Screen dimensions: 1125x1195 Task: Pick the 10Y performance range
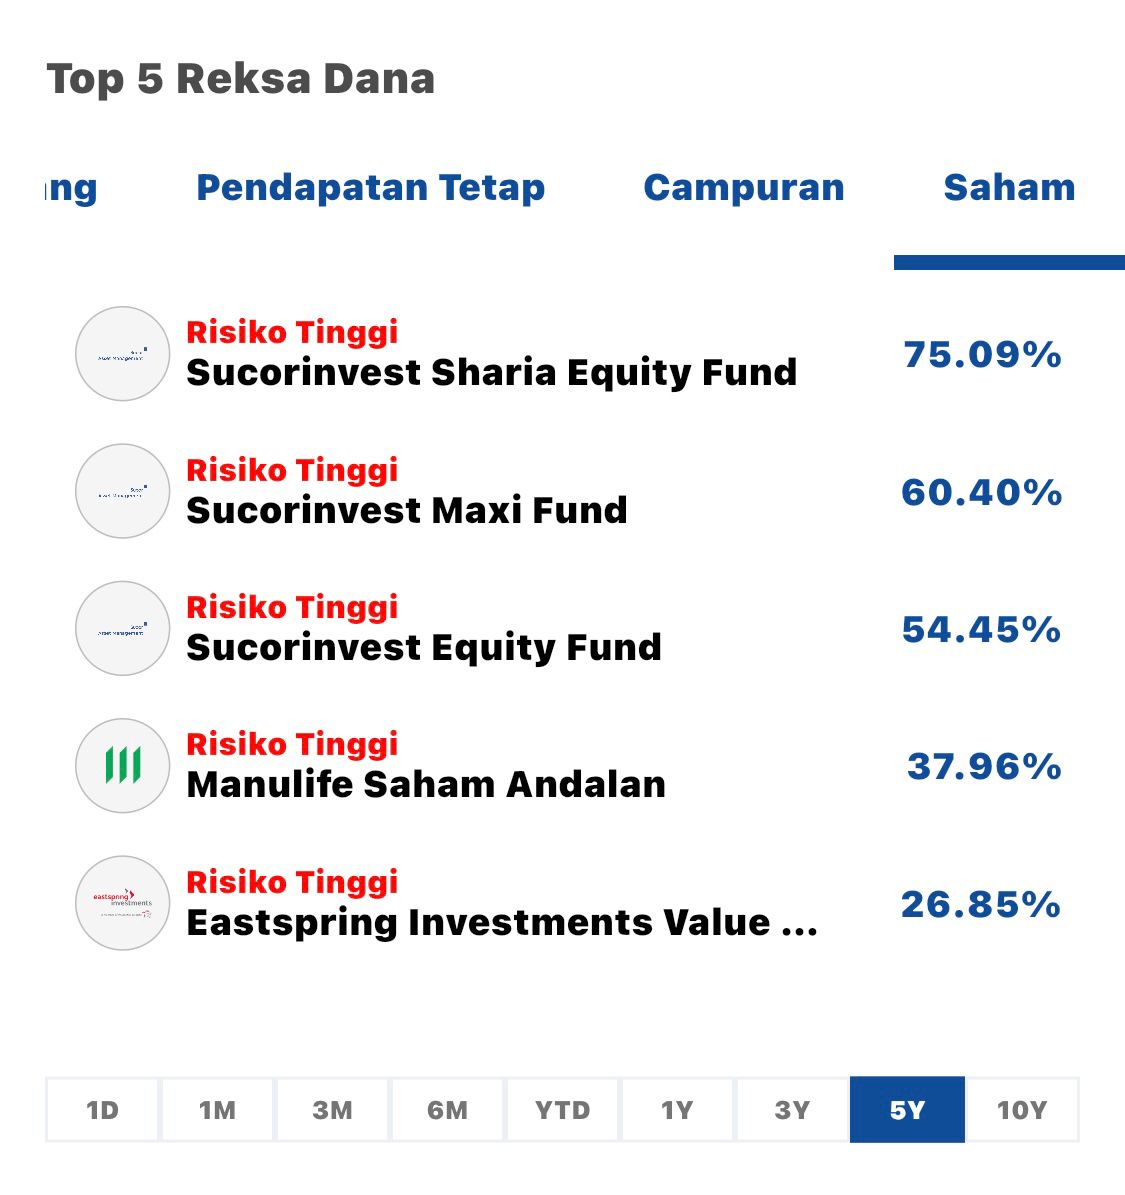coord(1022,1109)
